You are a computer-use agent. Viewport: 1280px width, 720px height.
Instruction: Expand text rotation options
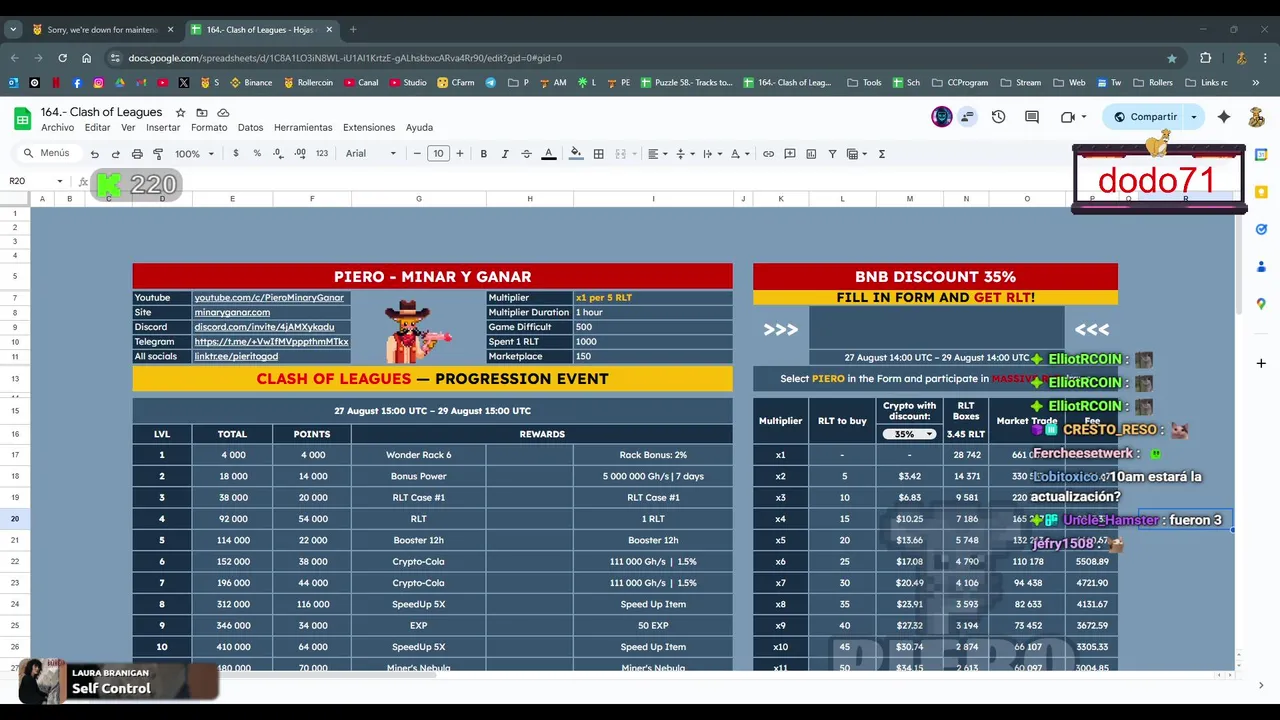[x=740, y=154]
